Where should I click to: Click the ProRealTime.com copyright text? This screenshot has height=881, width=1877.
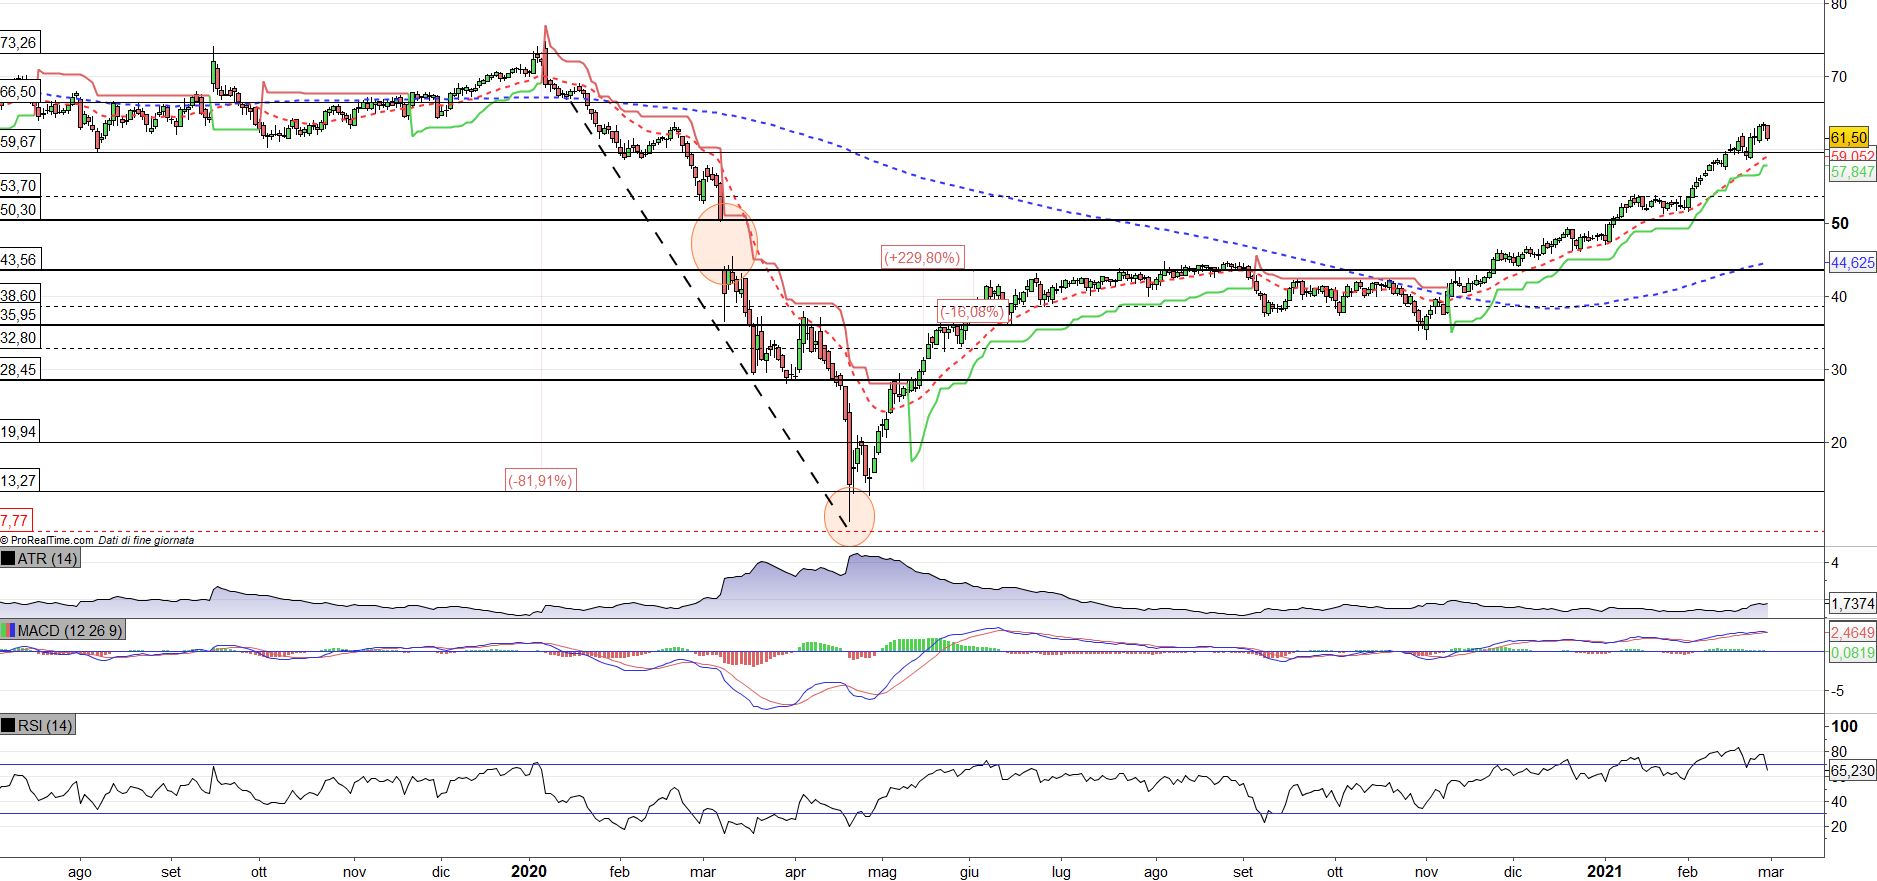47,540
